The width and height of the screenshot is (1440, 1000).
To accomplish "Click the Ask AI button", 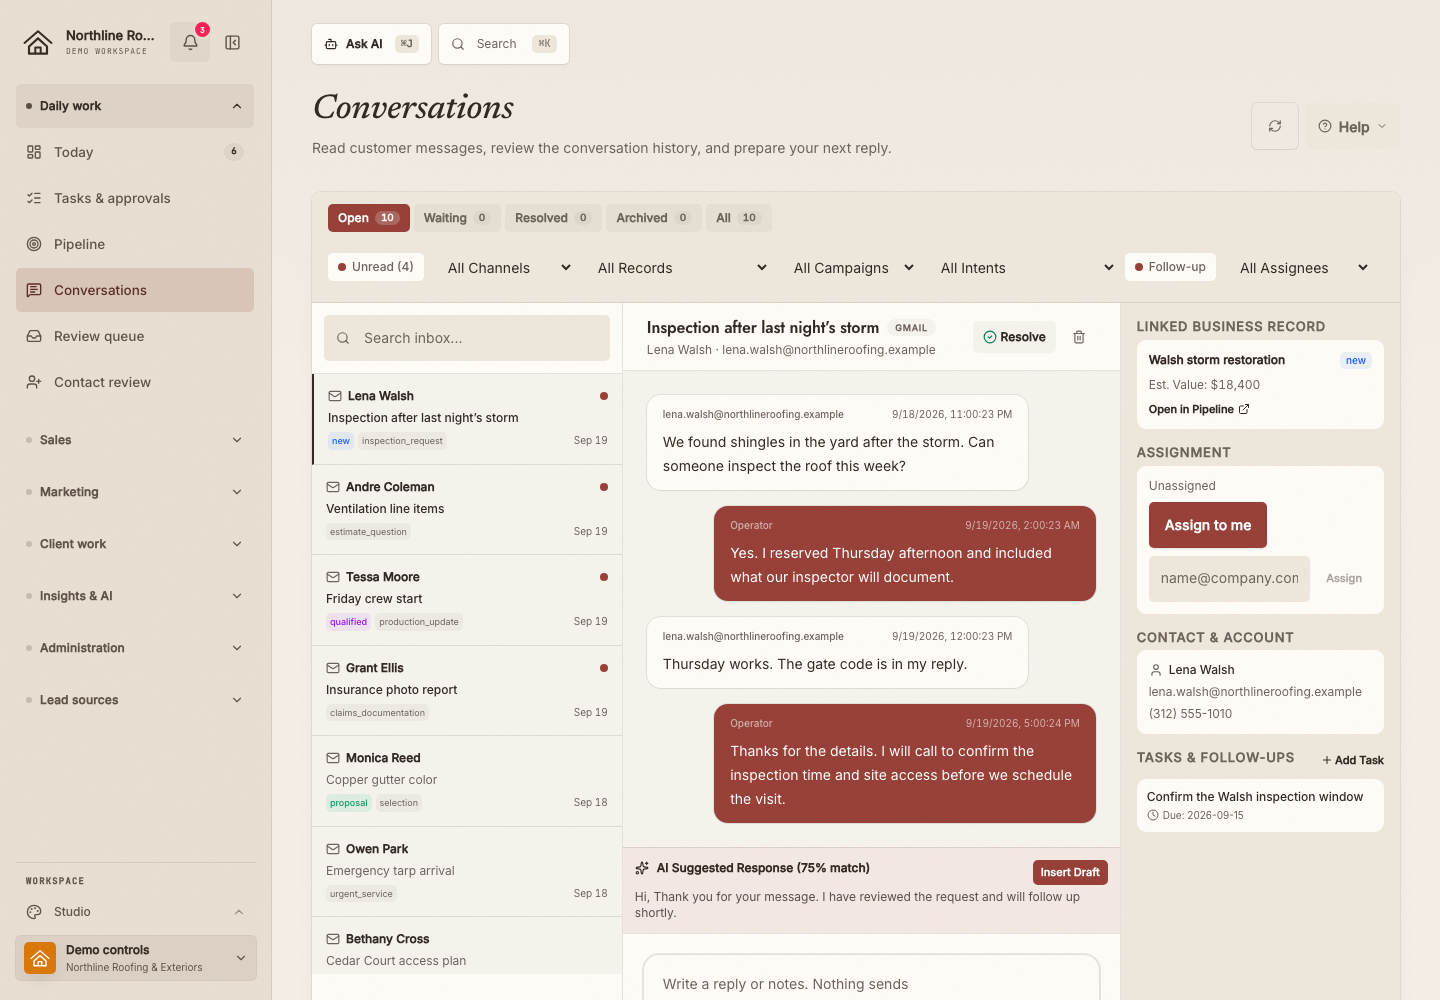I will click(371, 44).
